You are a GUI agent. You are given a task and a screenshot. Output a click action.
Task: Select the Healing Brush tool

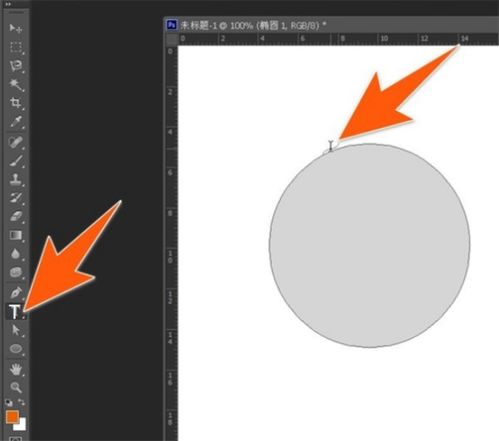coord(16,142)
